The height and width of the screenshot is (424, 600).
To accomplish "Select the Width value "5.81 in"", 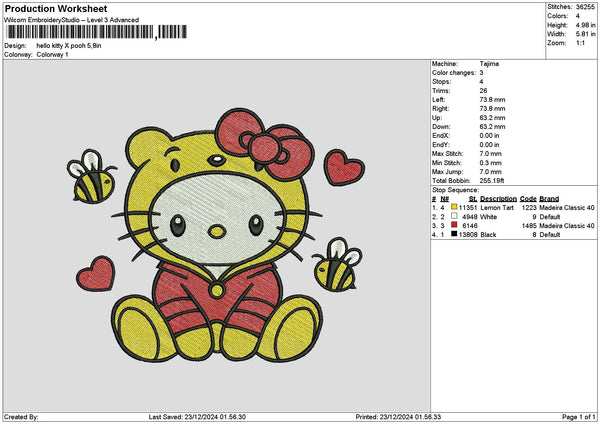I will (x=585, y=34).
